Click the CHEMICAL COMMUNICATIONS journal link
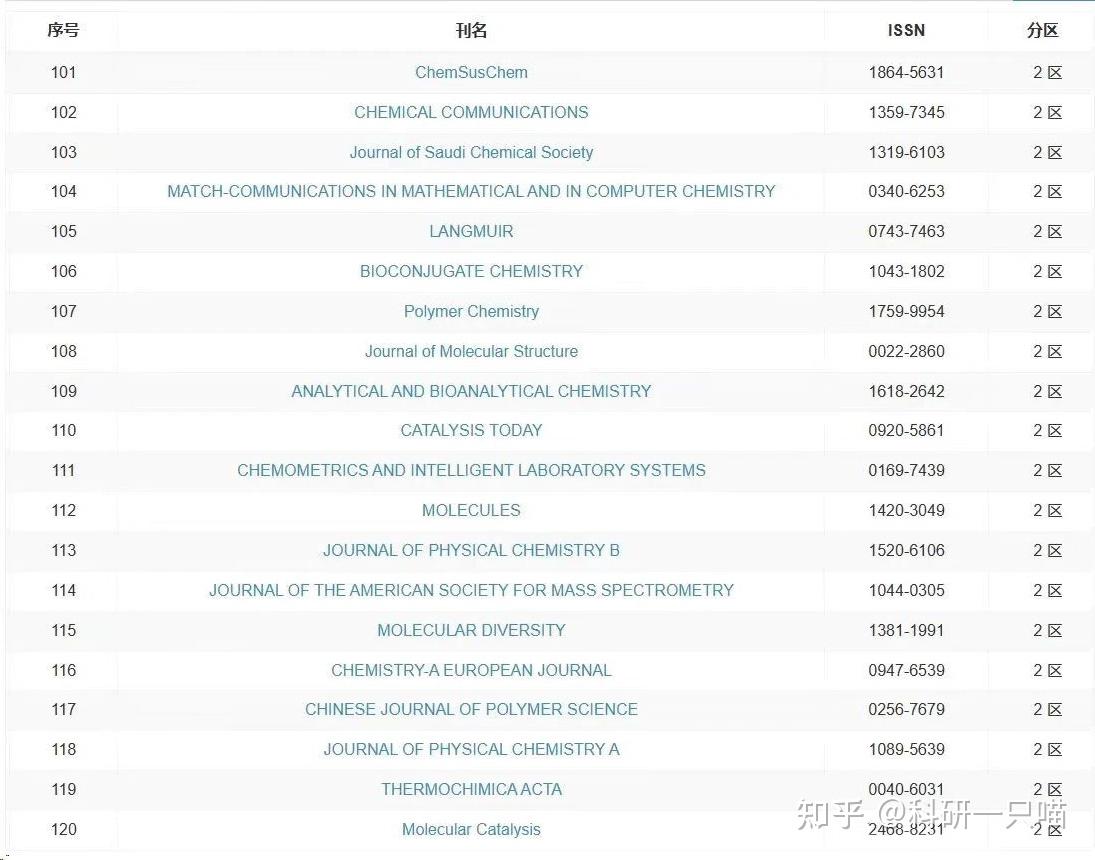Image resolution: width=1095 pixels, height=860 pixels. pyautogui.click(x=471, y=112)
